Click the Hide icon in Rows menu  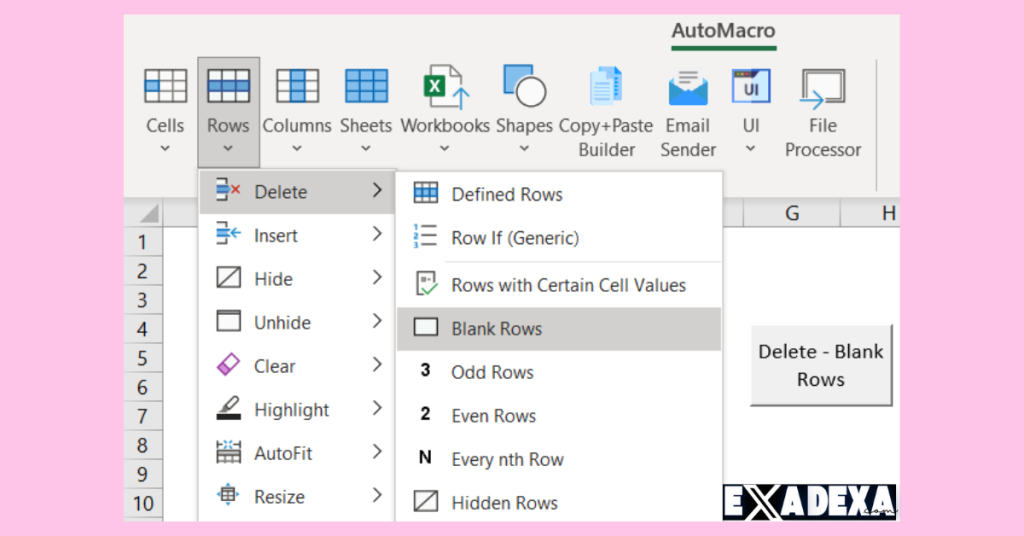tap(228, 277)
